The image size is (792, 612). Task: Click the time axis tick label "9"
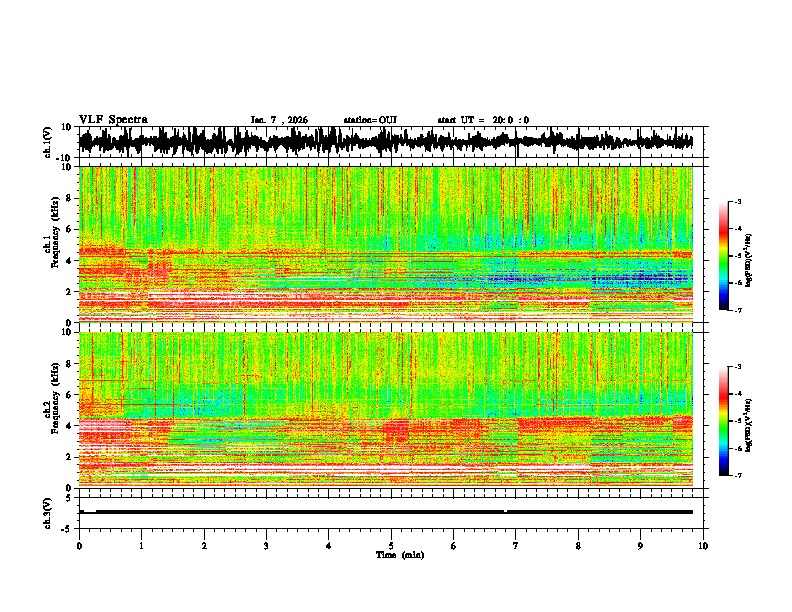click(640, 546)
